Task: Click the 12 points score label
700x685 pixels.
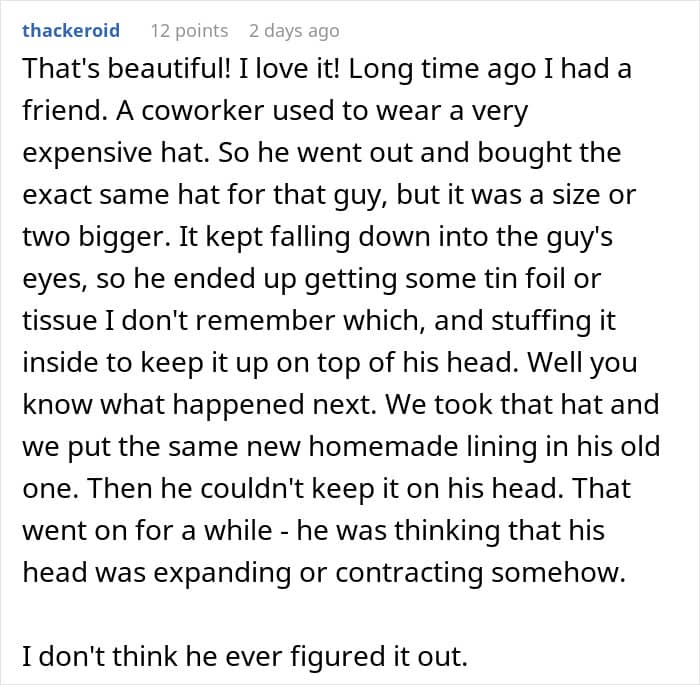Action: [189, 31]
